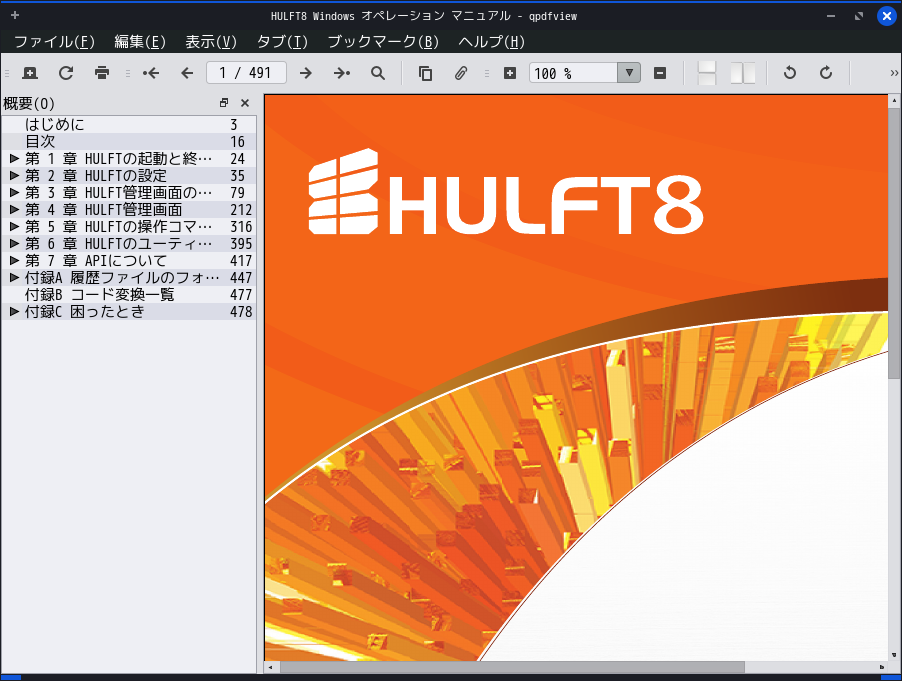Expand 第 5 章 HULFTの操作コマ… entry

(x=14, y=226)
